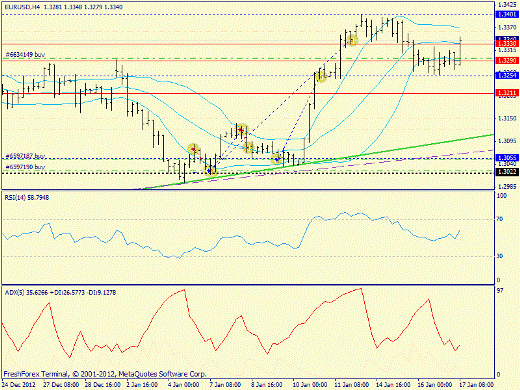Select the blue 1.3401 price label
520x390 pixels.
pos(507,14)
